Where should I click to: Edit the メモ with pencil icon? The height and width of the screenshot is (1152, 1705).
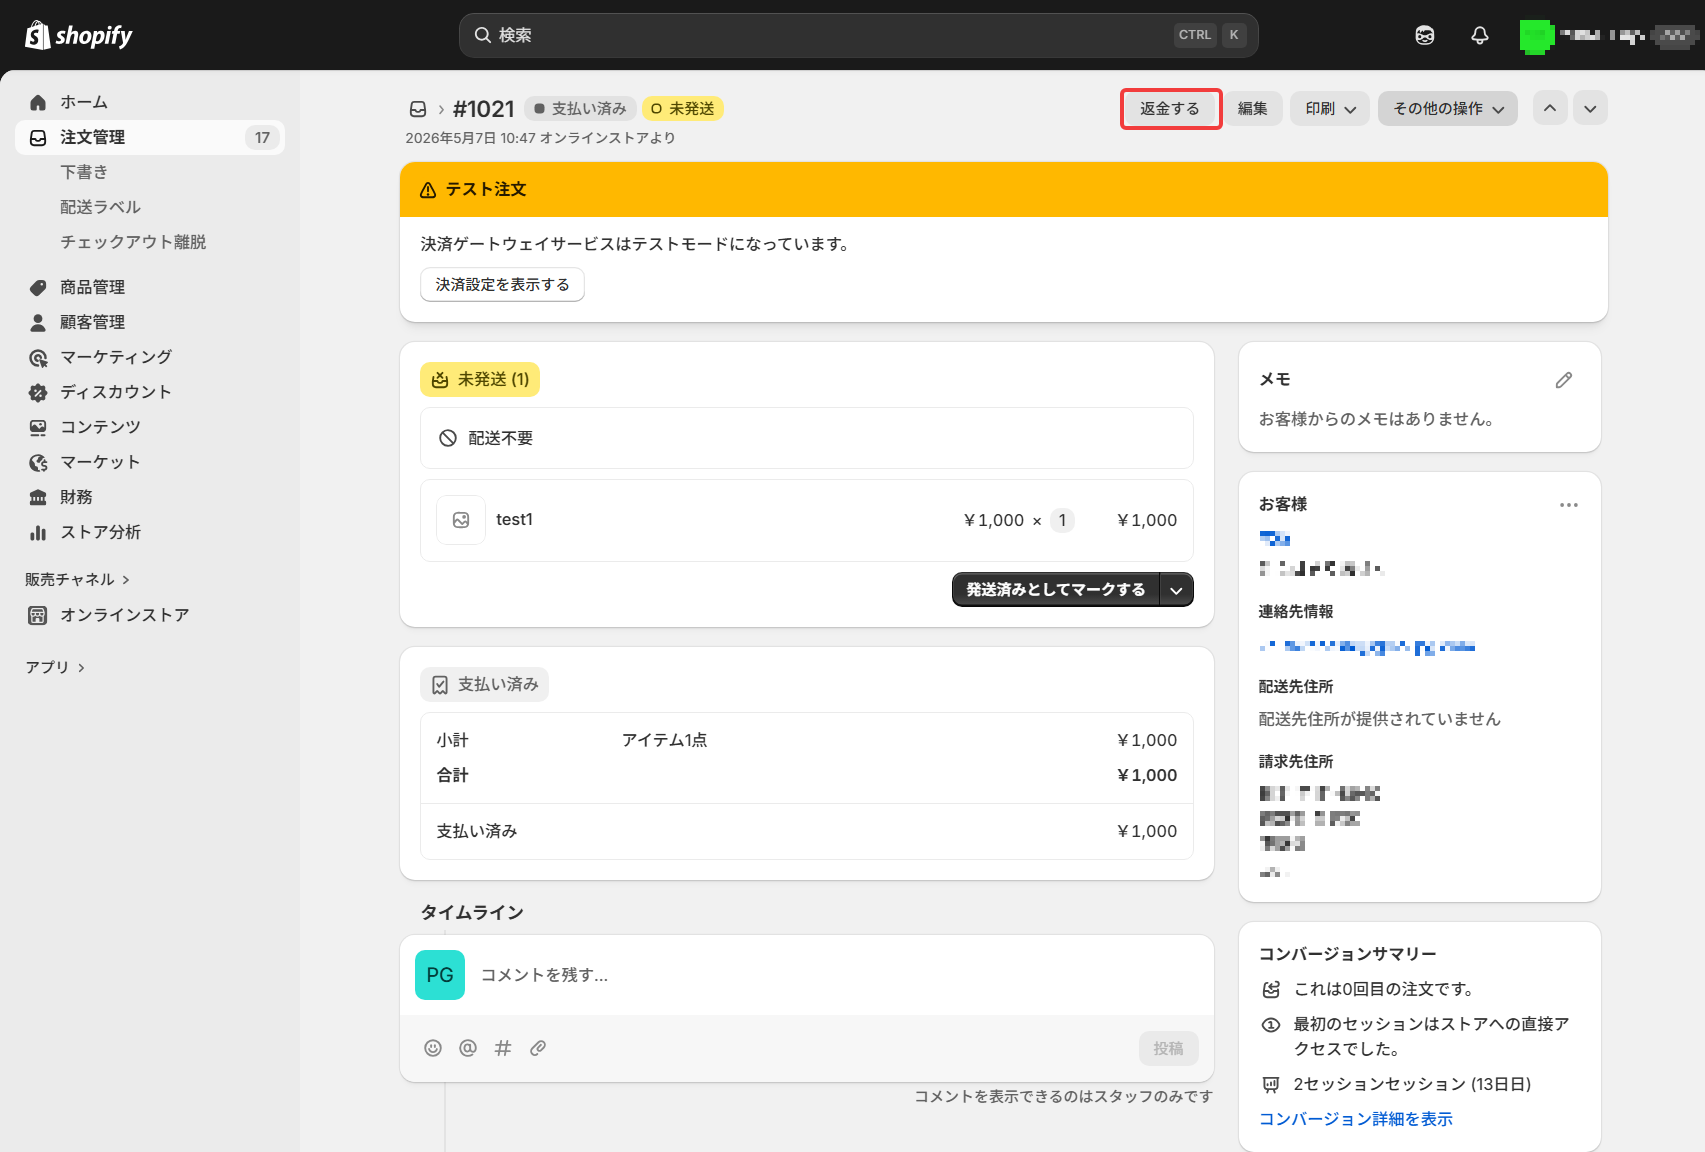pyautogui.click(x=1564, y=380)
